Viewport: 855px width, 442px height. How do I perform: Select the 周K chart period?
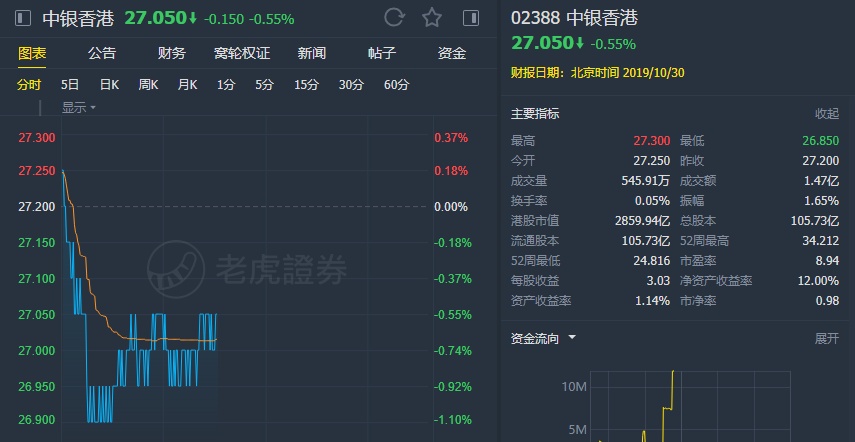coord(148,85)
